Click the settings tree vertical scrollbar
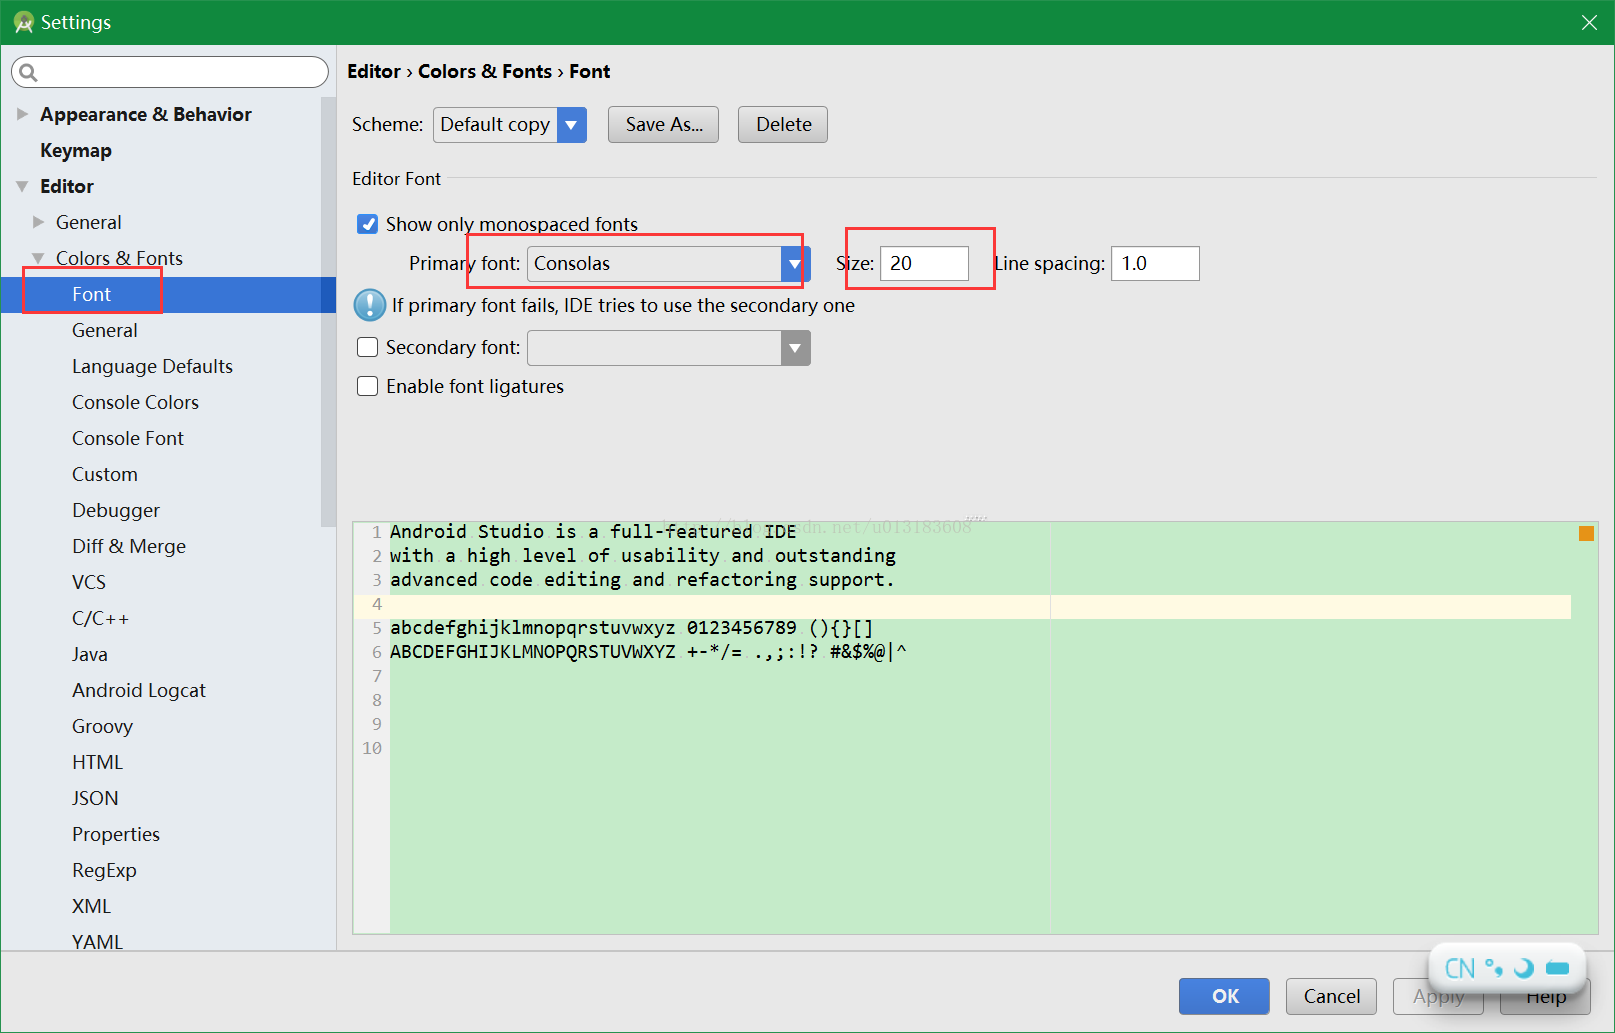The height and width of the screenshot is (1033, 1615). (x=328, y=311)
